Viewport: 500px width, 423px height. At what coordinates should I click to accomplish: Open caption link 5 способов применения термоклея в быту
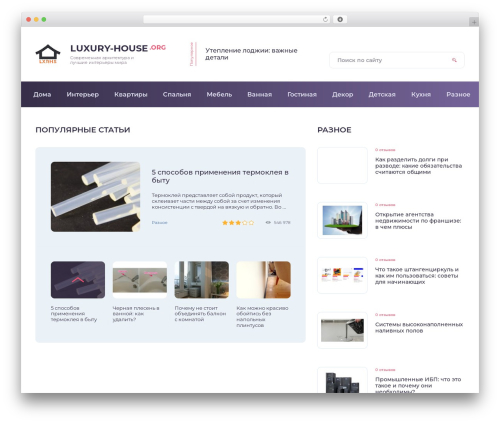74,314
